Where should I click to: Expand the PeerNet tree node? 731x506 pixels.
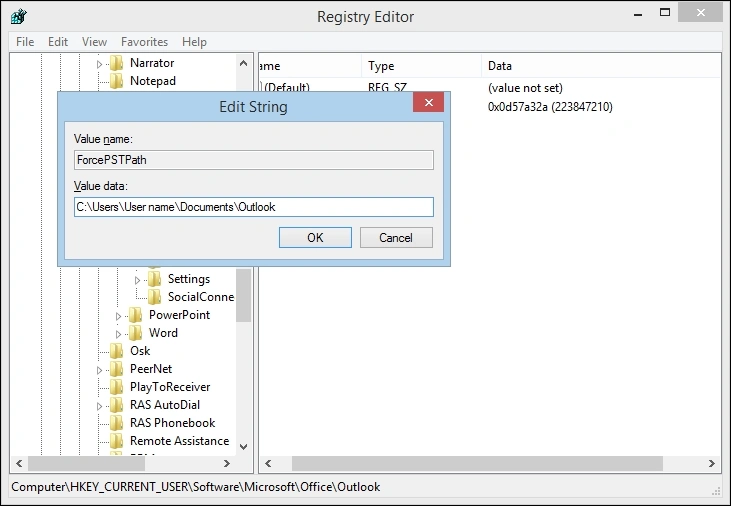pyautogui.click(x=99, y=370)
